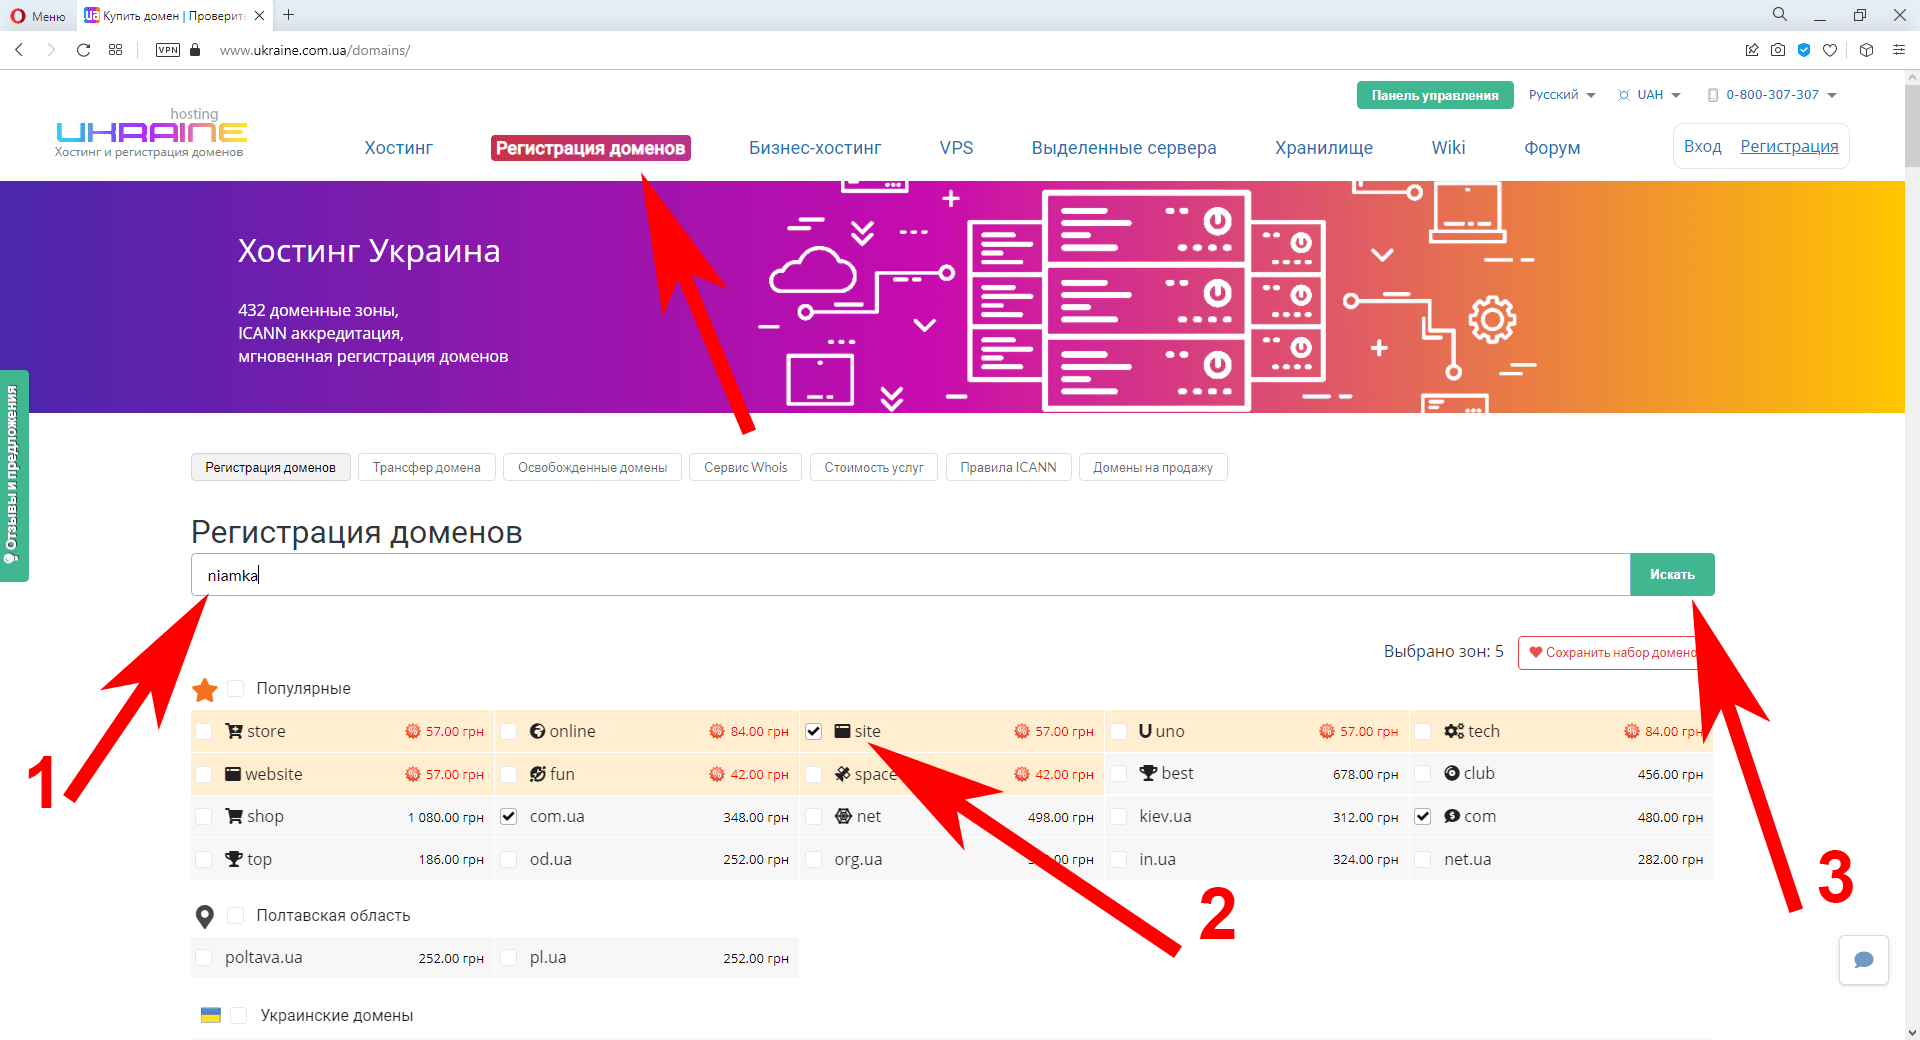Open Opera speed dial grid
The width and height of the screenshot is (1920, 1040).
[116, 50]
